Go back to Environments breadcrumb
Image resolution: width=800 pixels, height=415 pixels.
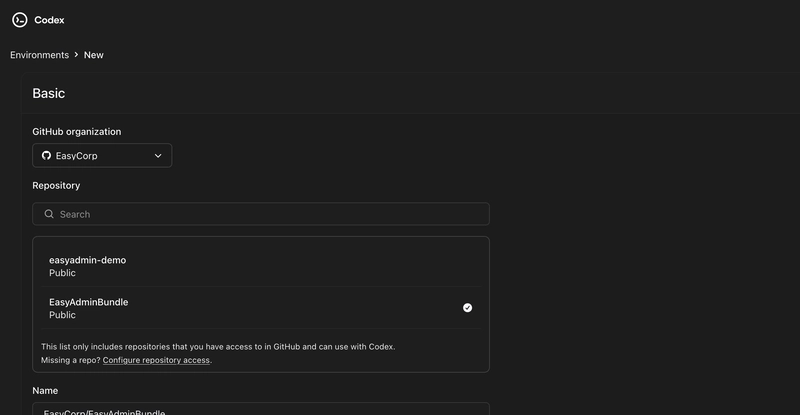[x=39, y=55]
